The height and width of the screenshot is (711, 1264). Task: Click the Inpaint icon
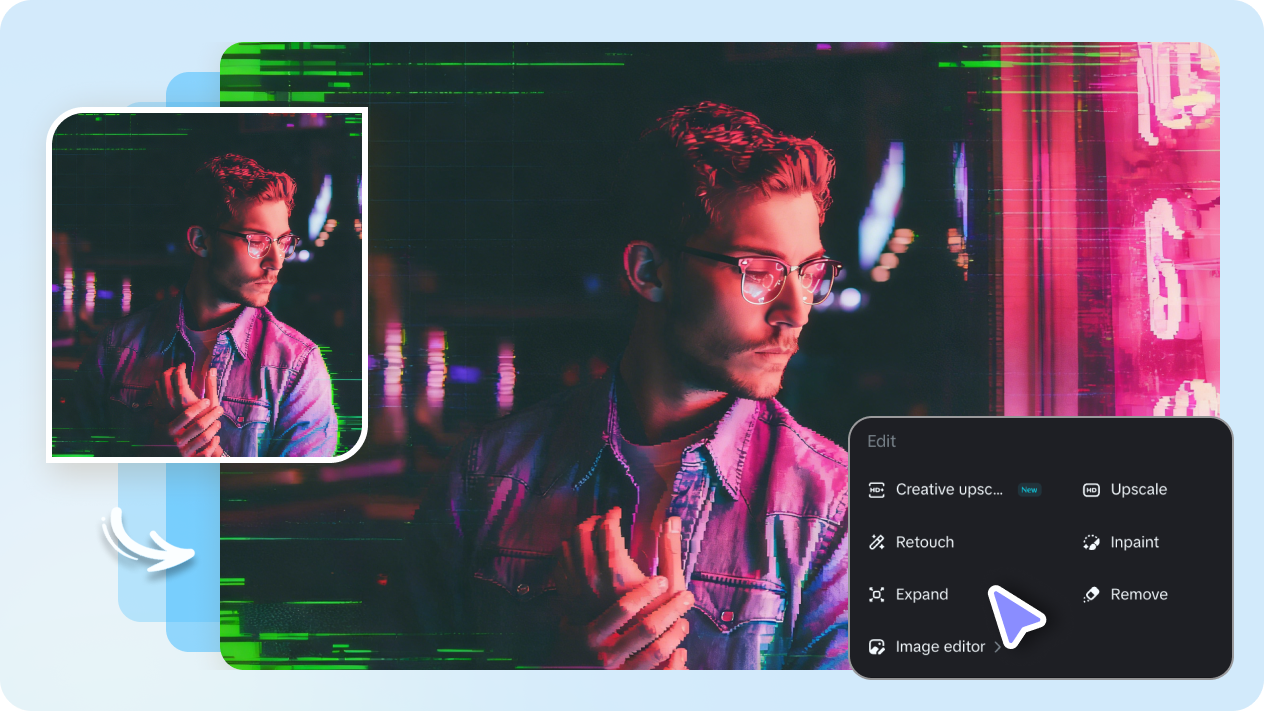[1092, 542]
